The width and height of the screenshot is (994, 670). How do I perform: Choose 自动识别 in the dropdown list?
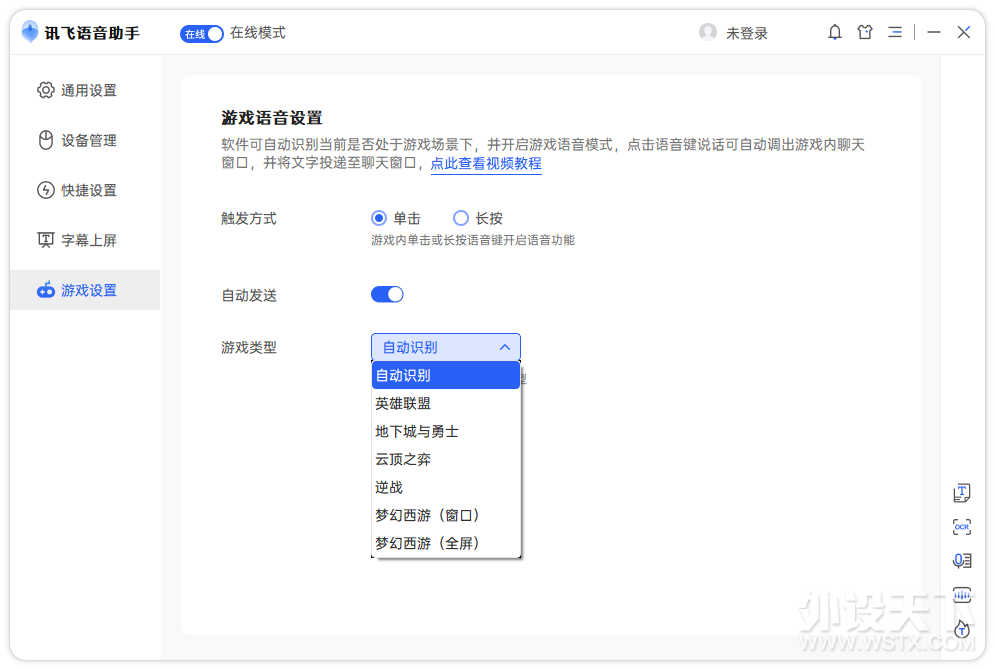coord(446,375)
